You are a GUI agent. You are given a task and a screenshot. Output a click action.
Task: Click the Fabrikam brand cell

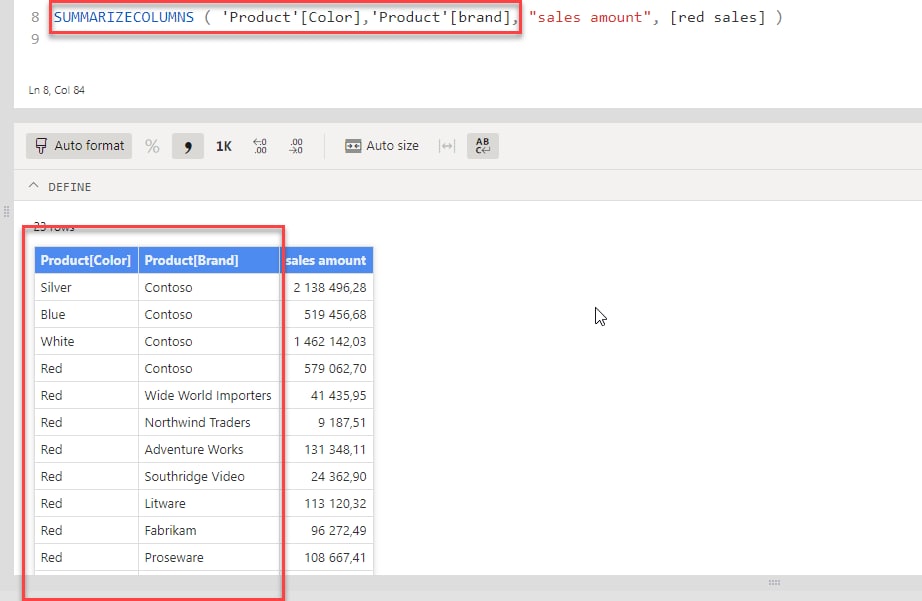(209, 531)
